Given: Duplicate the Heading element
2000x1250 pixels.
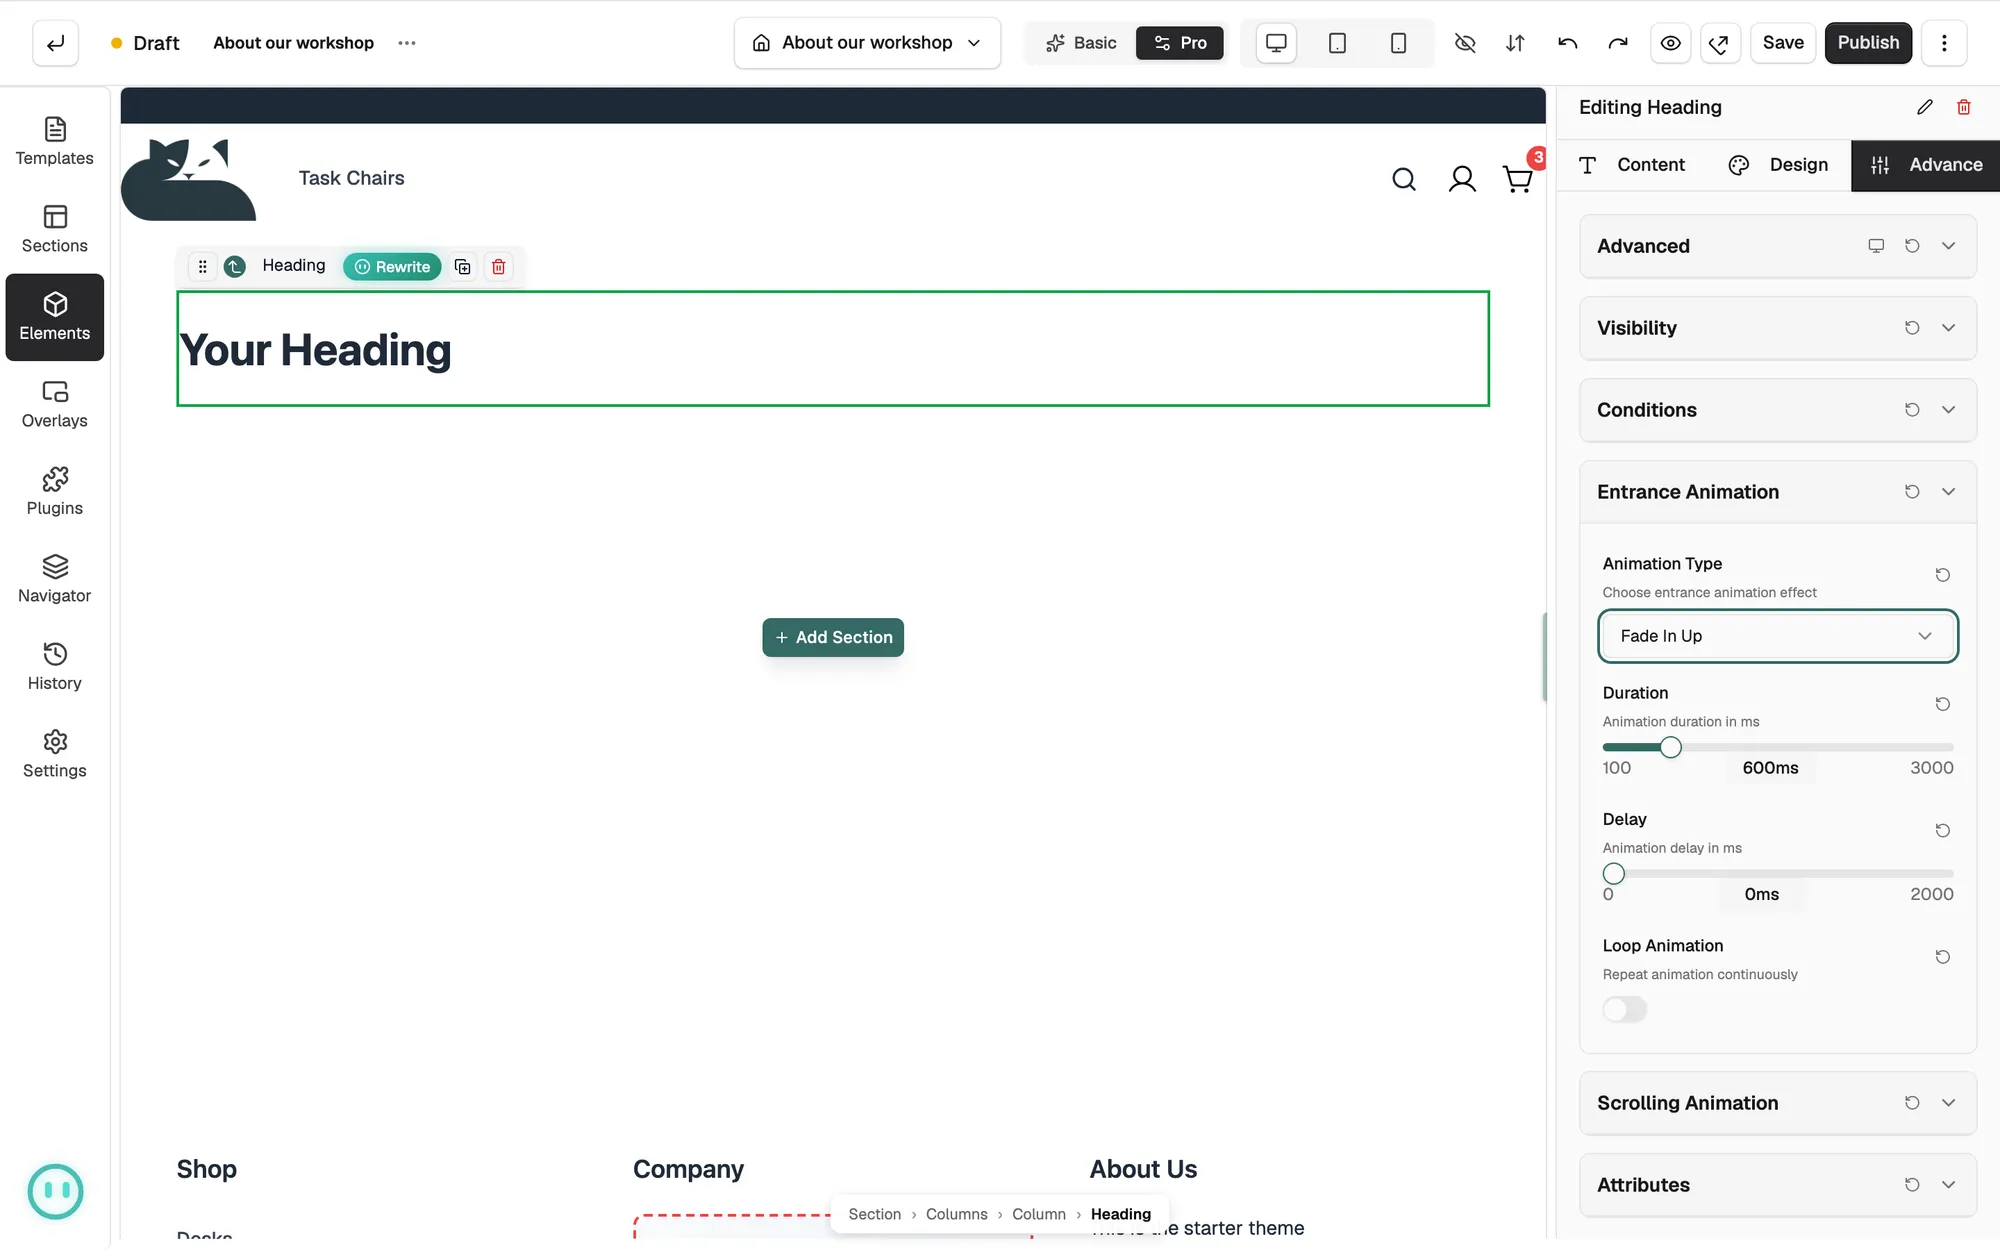Looking at the screenshot, I should click(x=462, y=266).
